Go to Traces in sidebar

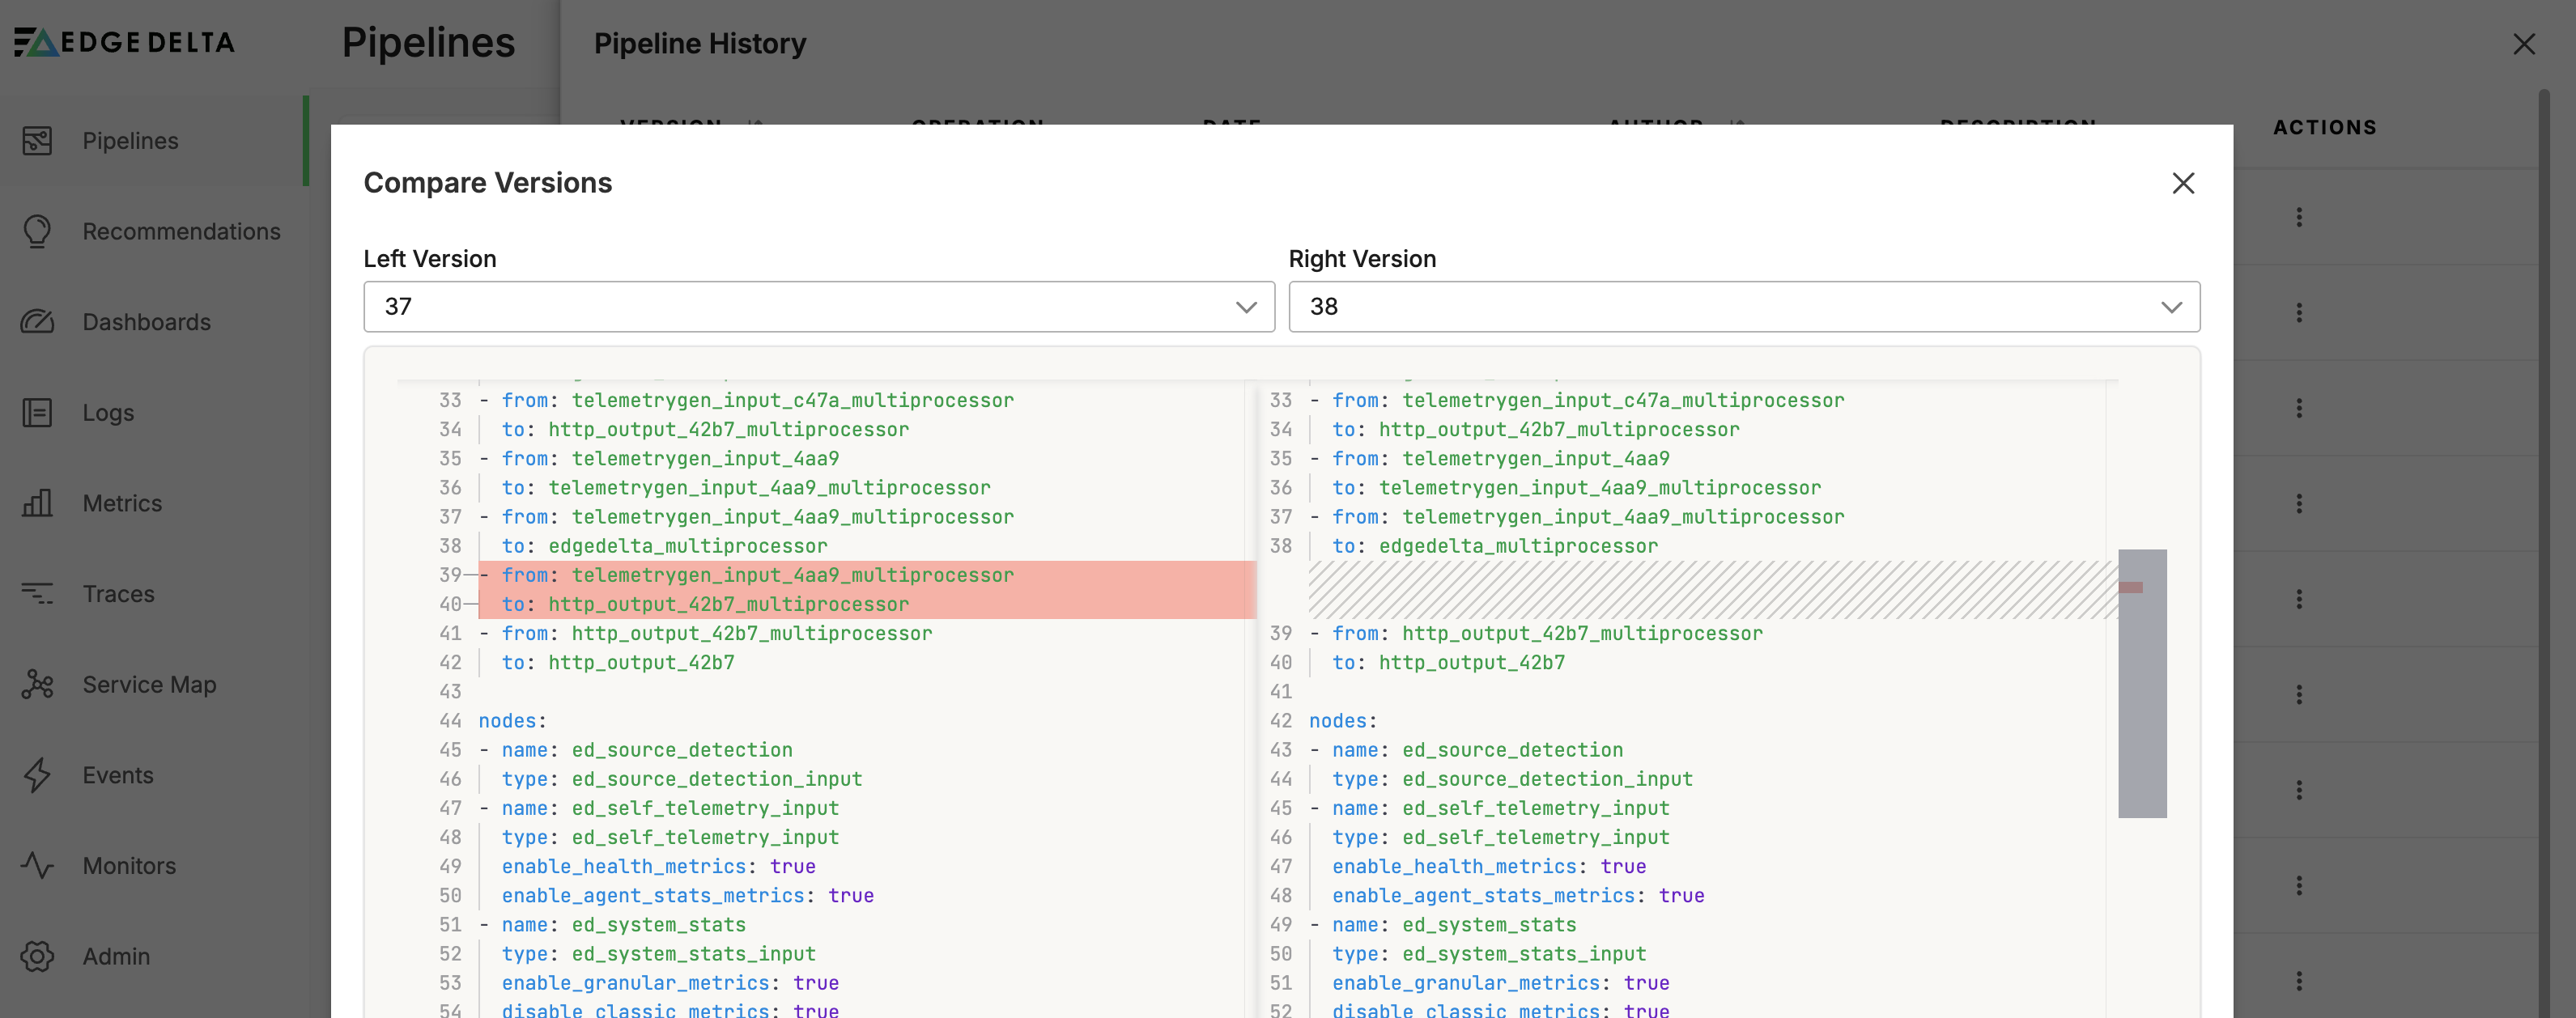pyautogui.click(x=118, y=594)
